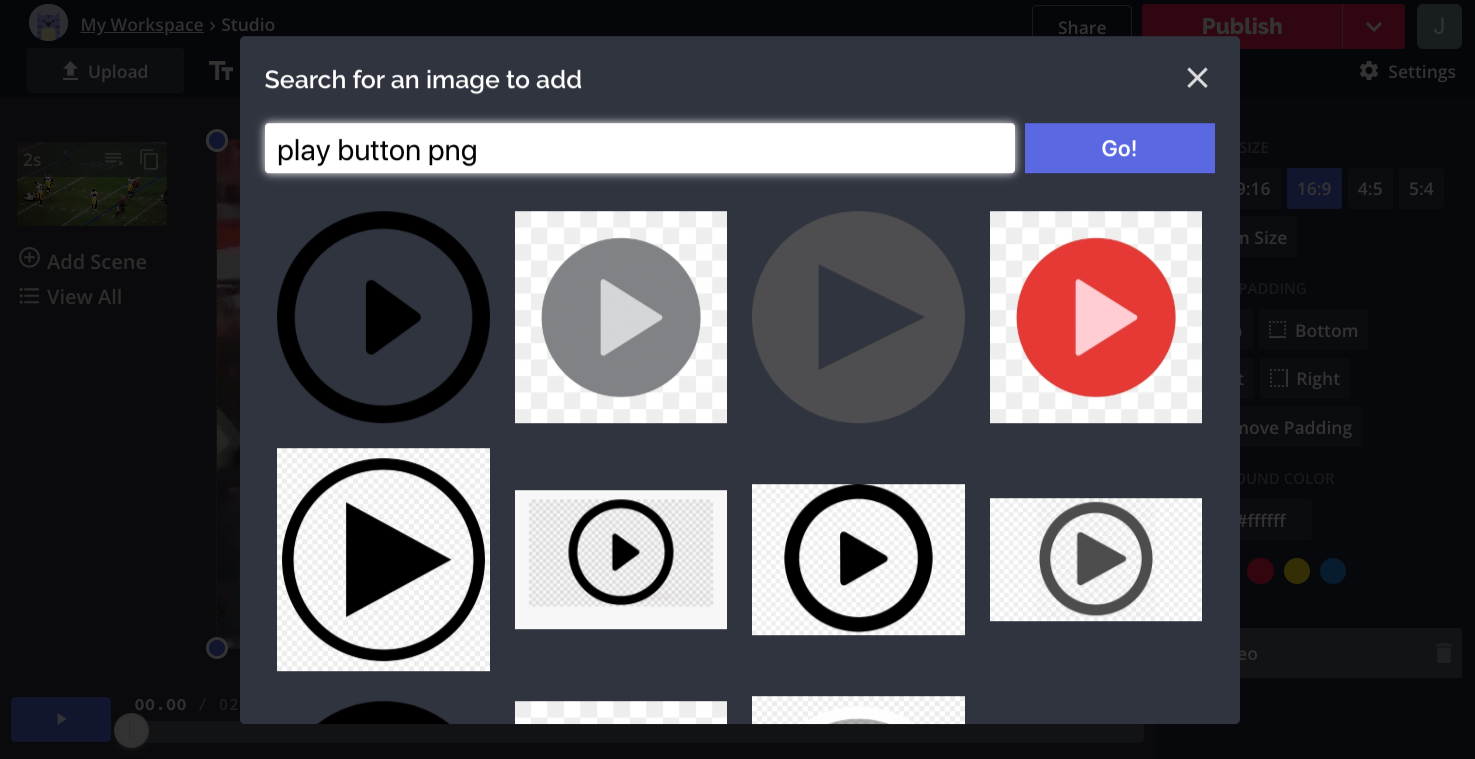Click the workspace avatar icon

pos(48,23)
